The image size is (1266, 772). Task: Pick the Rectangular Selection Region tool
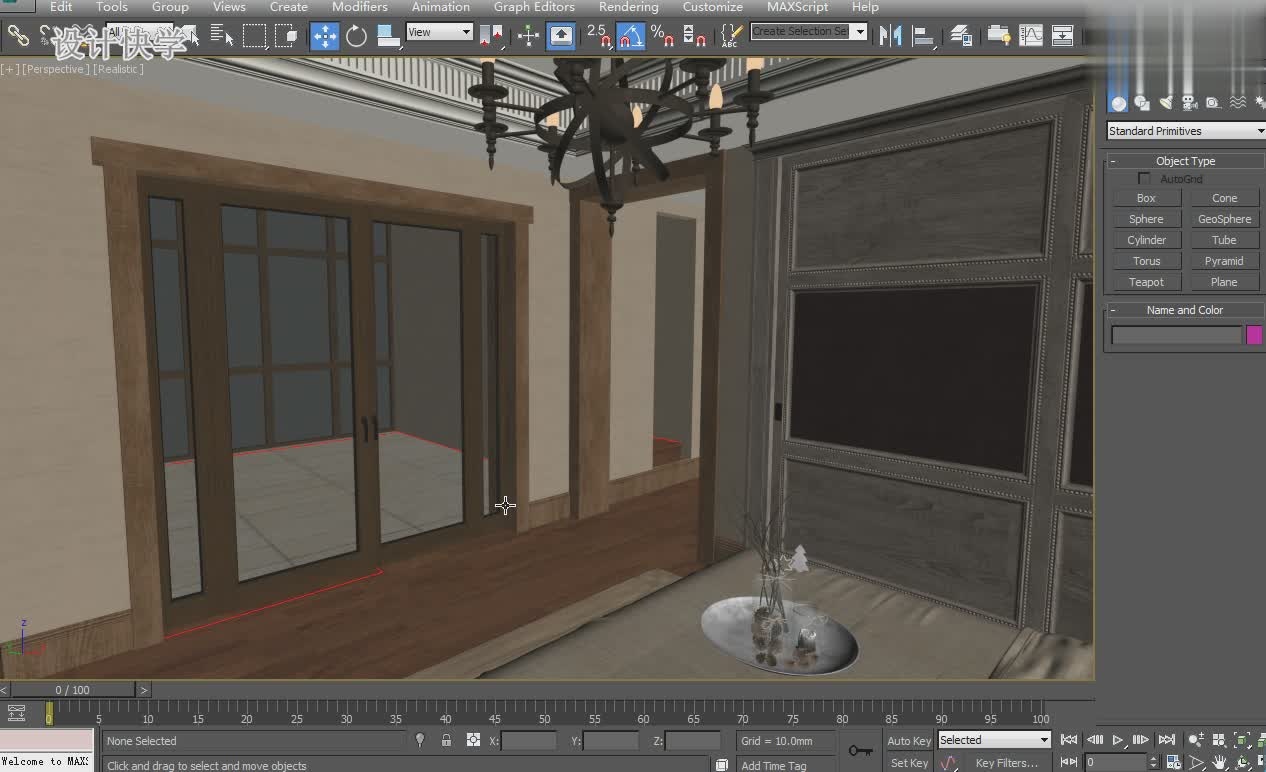[x=255, y=37]
